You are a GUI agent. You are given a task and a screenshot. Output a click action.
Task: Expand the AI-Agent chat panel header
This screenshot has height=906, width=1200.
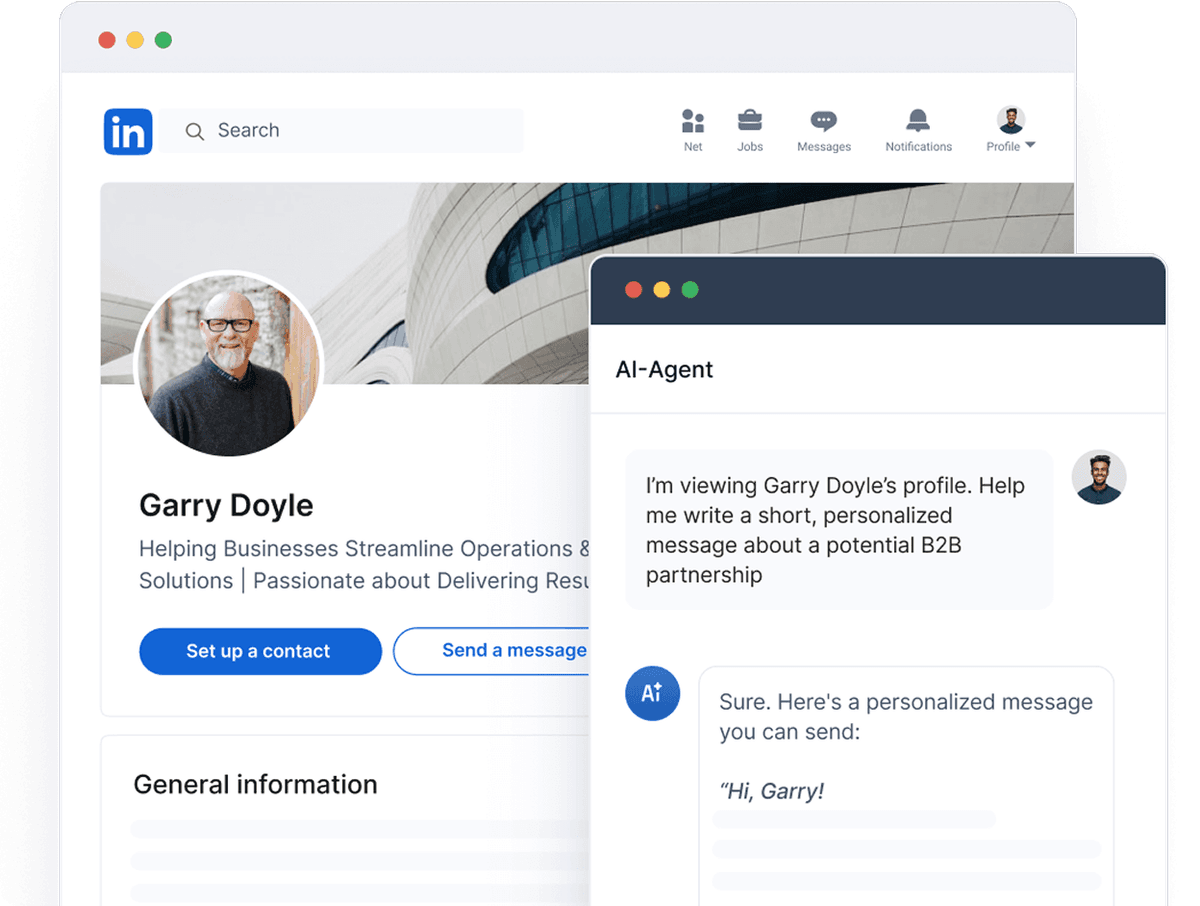663,369
